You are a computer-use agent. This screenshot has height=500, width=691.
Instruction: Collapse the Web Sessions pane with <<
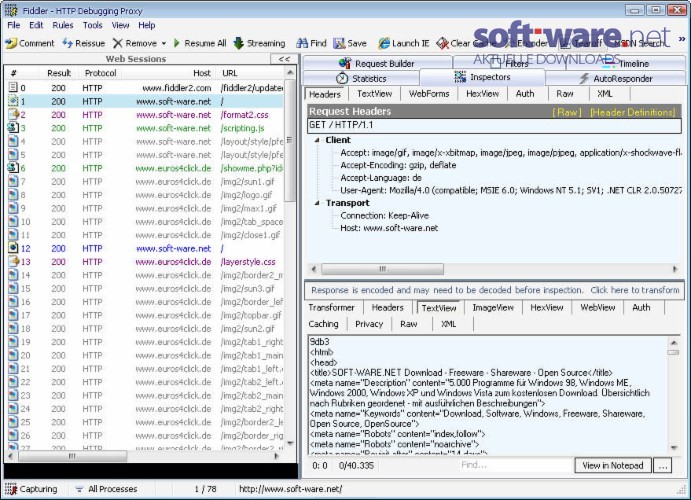click(284, 59)
